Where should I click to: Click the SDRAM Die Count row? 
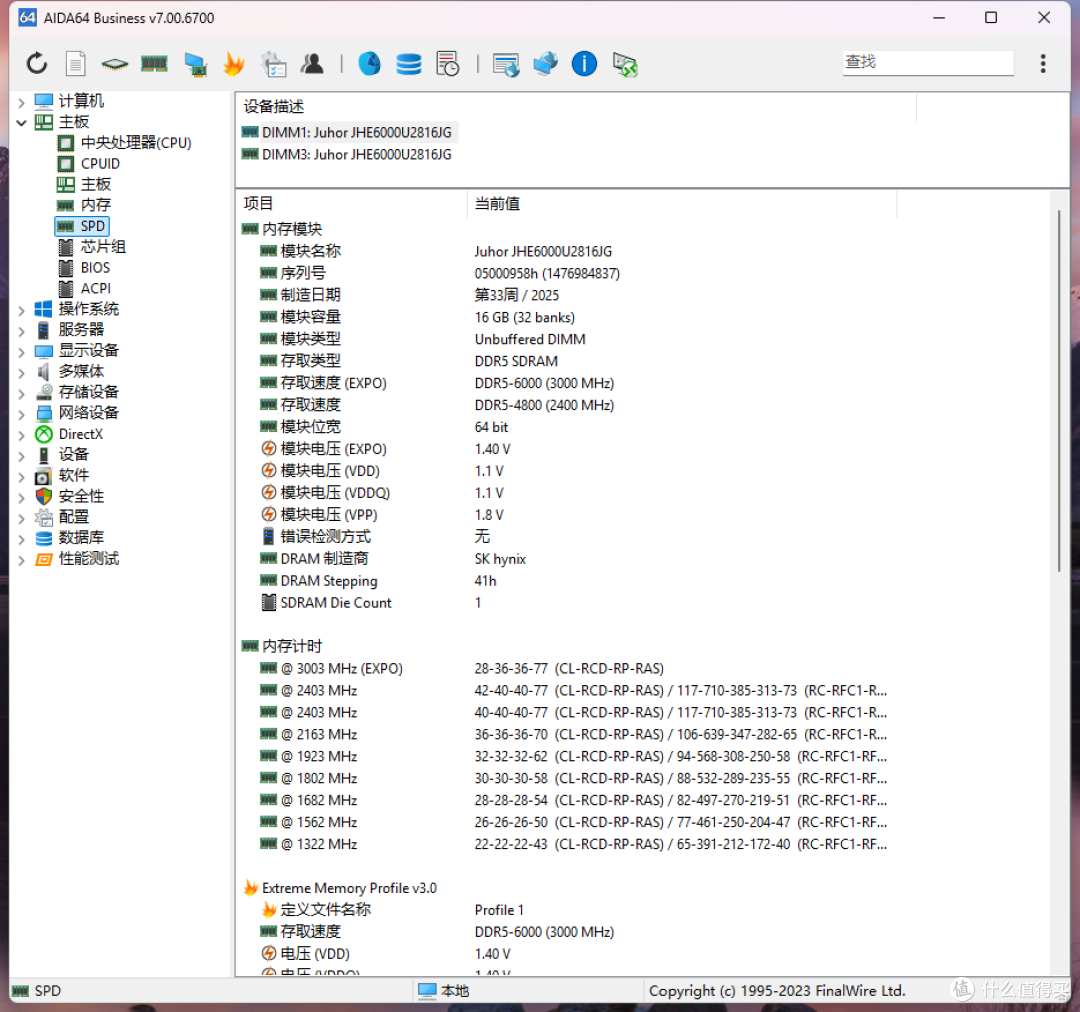coord(565,603)
